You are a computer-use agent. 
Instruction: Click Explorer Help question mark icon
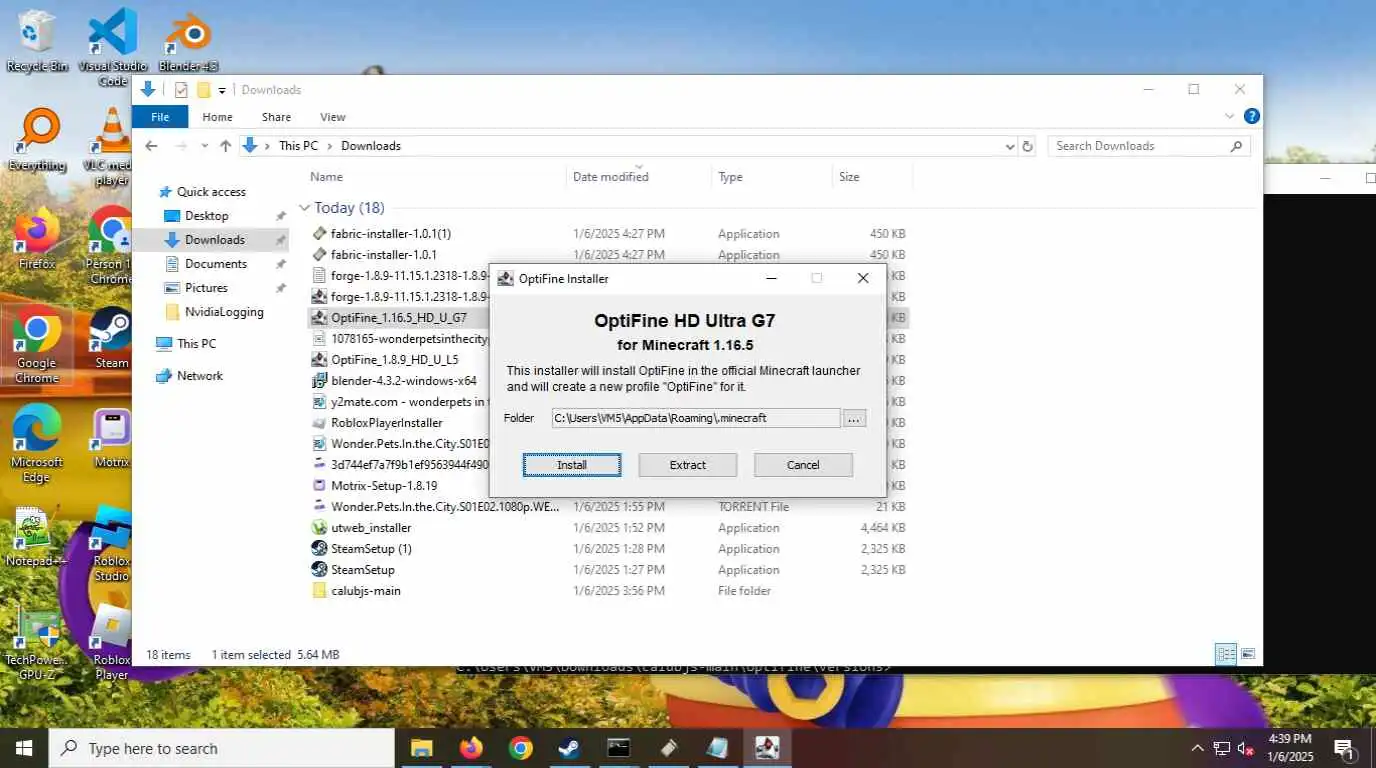pos(1251,117)
